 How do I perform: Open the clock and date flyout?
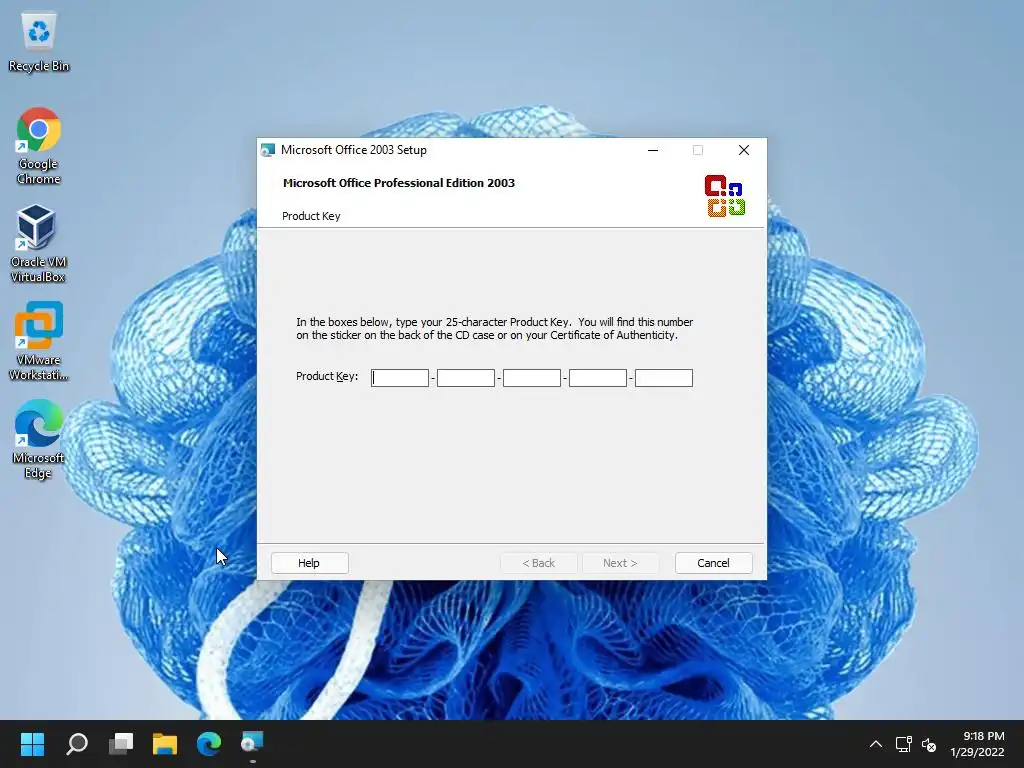point(977,744)
